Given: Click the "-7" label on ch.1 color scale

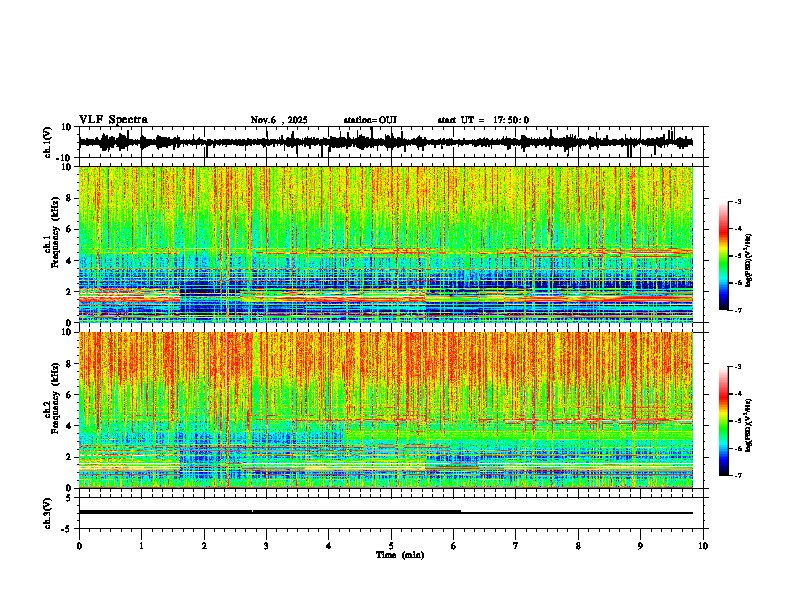Looking at the screenshot, I should point(738,310).
